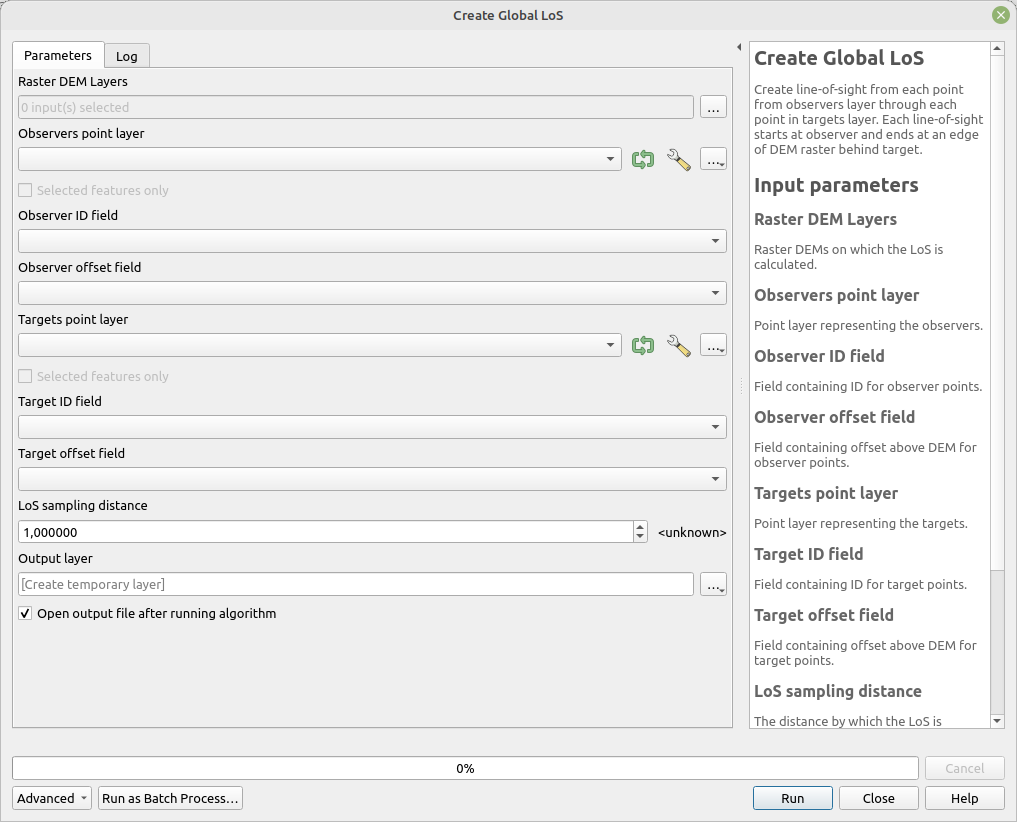Open Raster DEM Layers selection dialog
The width and height of the screenshot is (1017, 822).
click(713, 107)
